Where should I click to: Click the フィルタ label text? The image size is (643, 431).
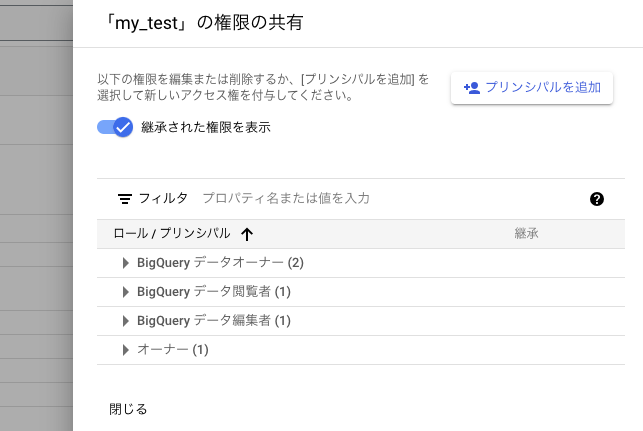[x=163, y=198]
